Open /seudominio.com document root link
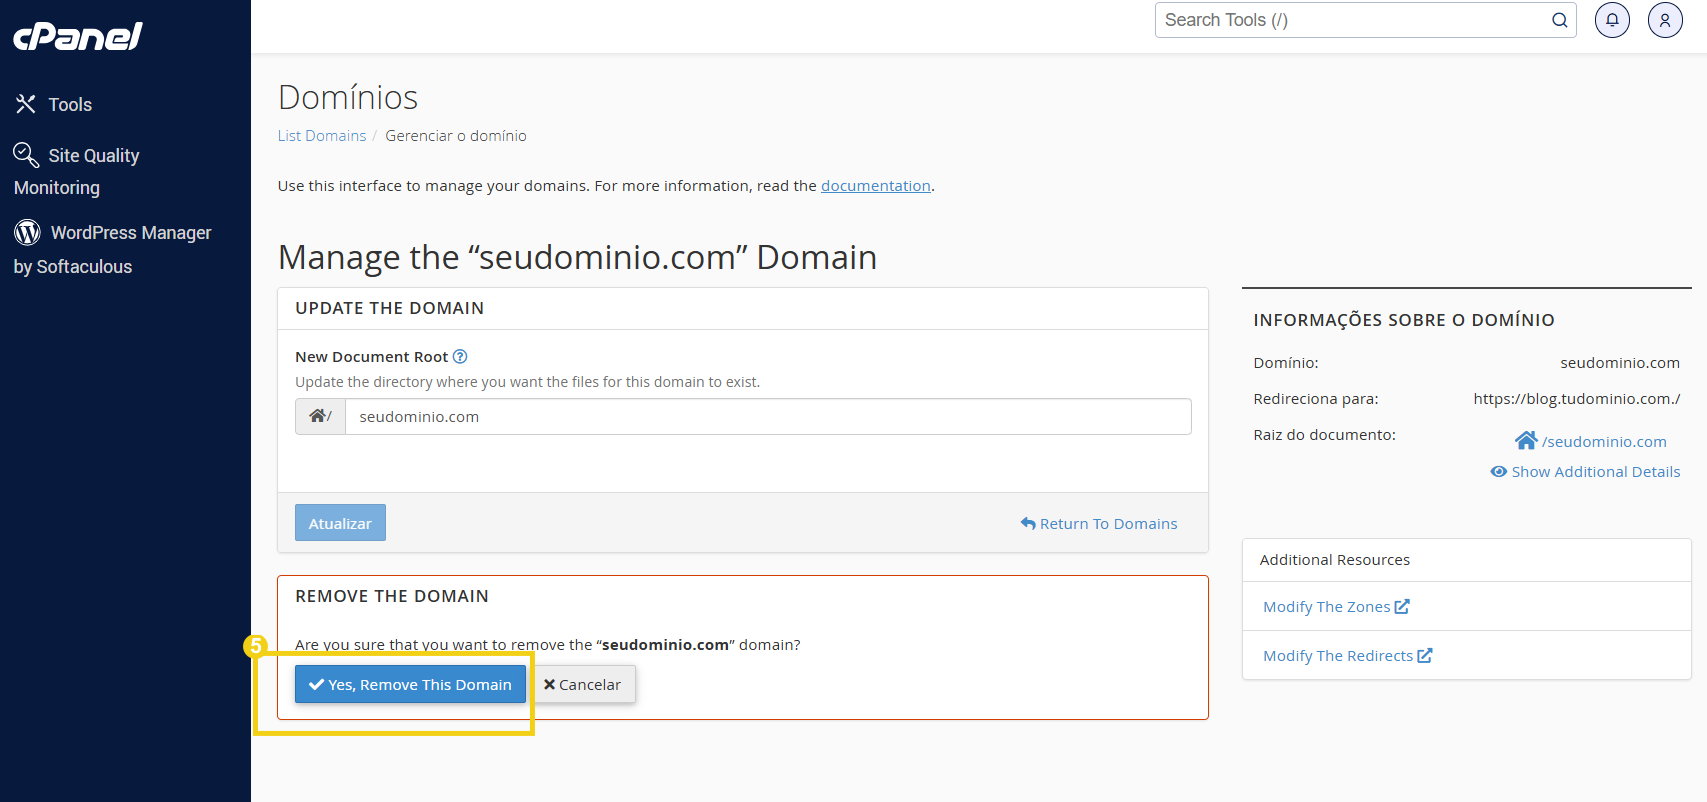 pos(1604,442)
